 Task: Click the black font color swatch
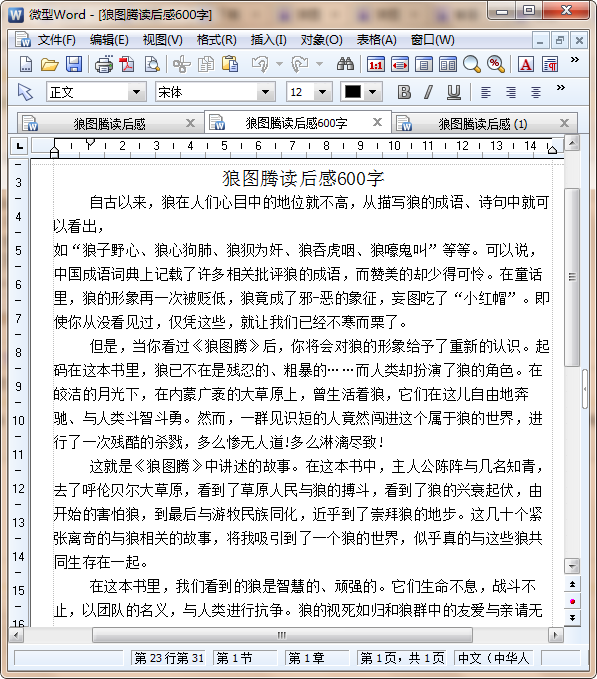pyautogui.click(x=353, y=92)
